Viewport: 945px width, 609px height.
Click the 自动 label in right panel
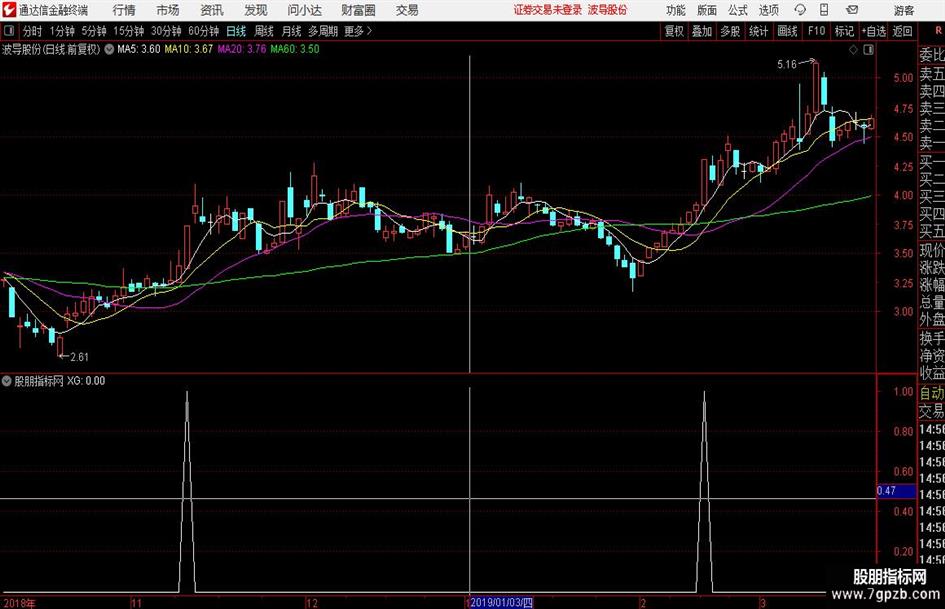pyautogui.click(x=932, y=393)
